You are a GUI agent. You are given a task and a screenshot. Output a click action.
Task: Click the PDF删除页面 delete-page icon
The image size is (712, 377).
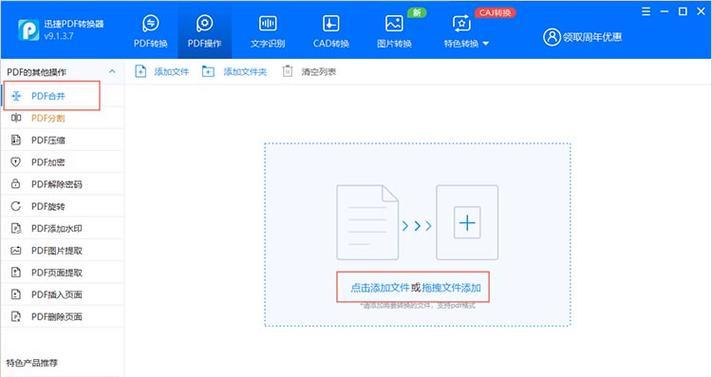[x=16, y=317]
